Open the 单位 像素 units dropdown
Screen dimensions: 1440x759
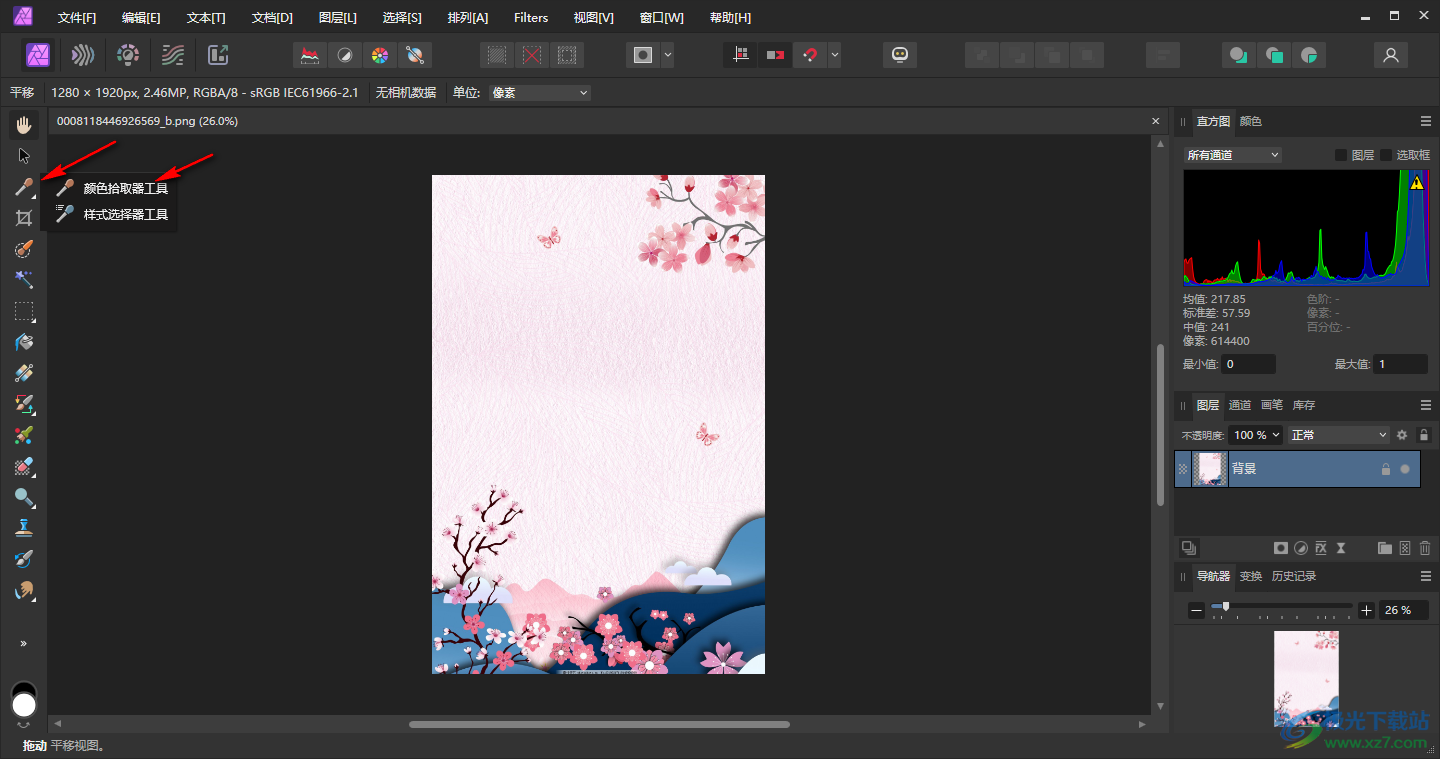(x=540, y=93)
